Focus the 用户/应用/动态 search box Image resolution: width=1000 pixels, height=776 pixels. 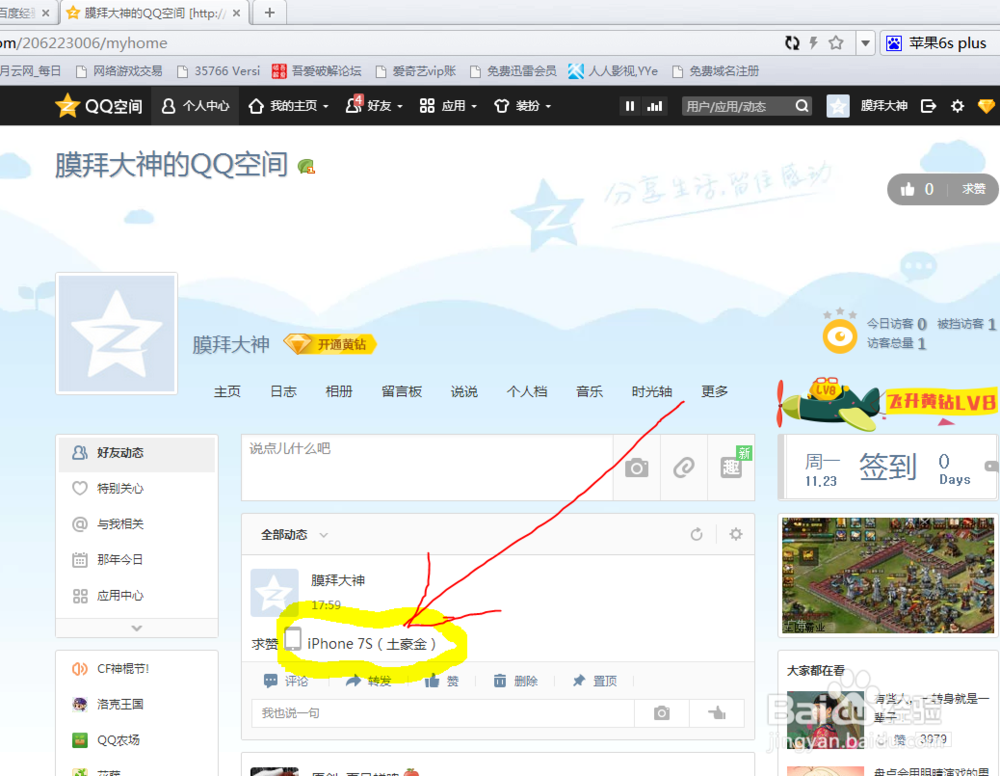(737, 106)
